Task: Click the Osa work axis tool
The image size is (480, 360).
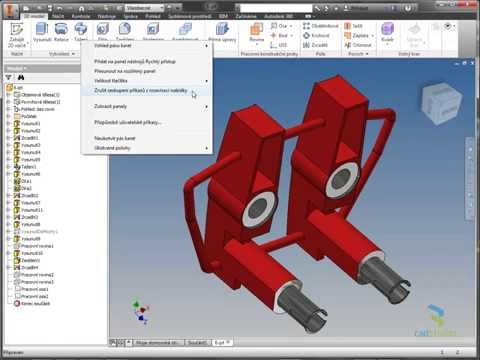Action: pos(281,26)
